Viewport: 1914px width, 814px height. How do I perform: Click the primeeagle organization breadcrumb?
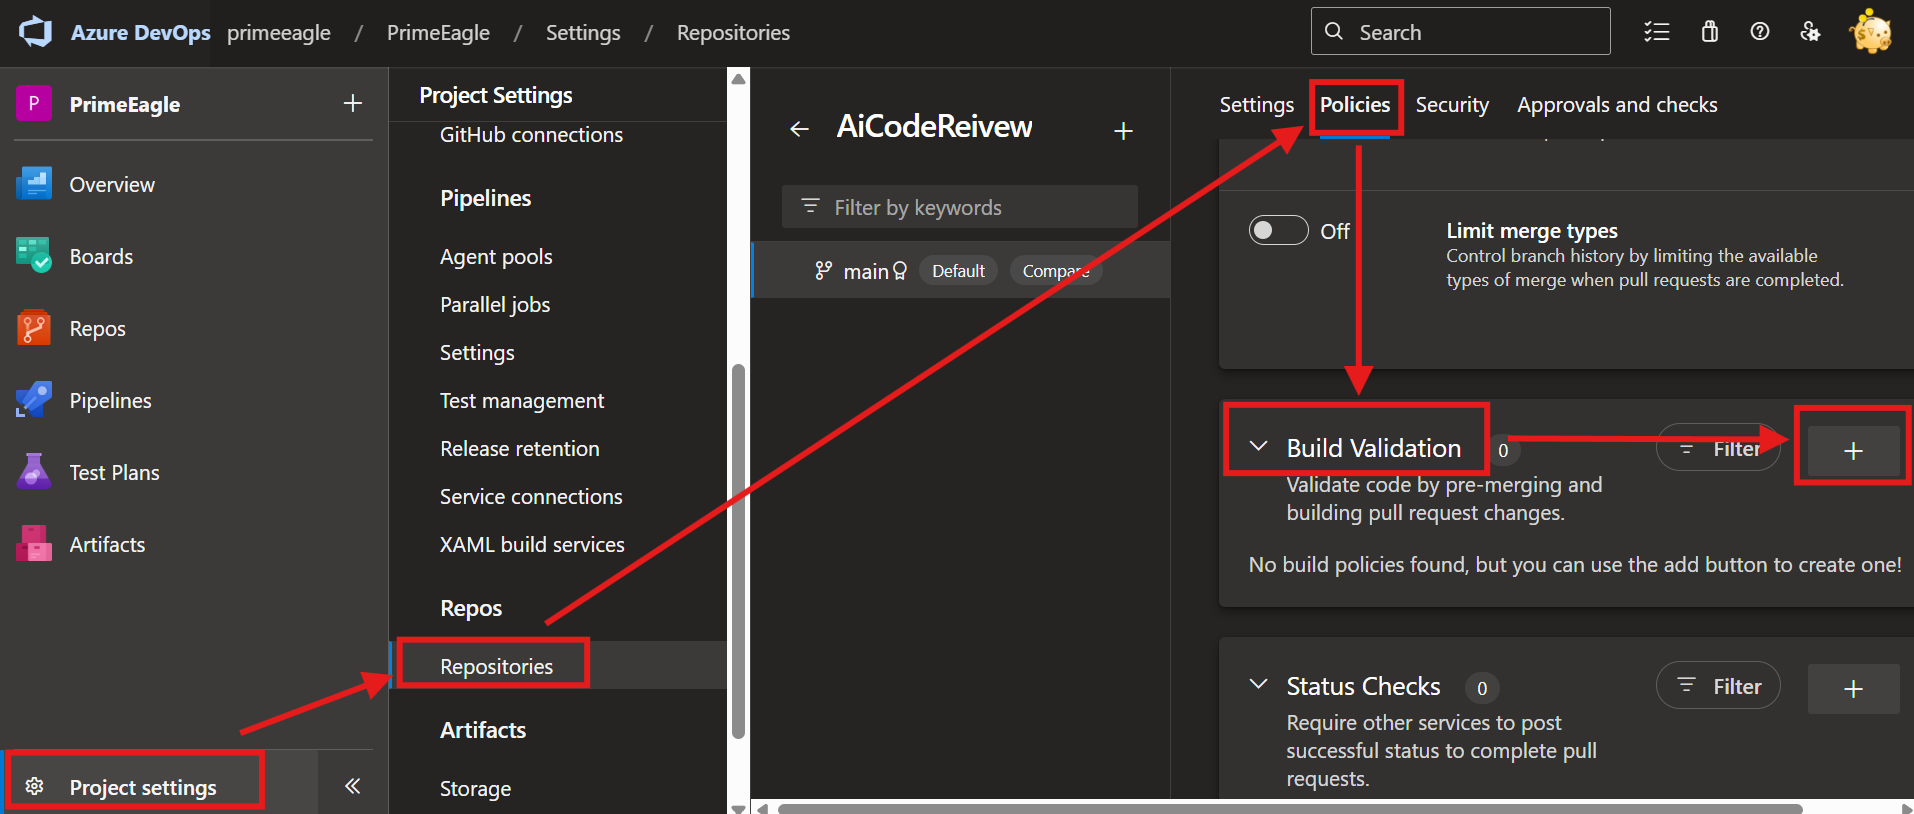278,33
